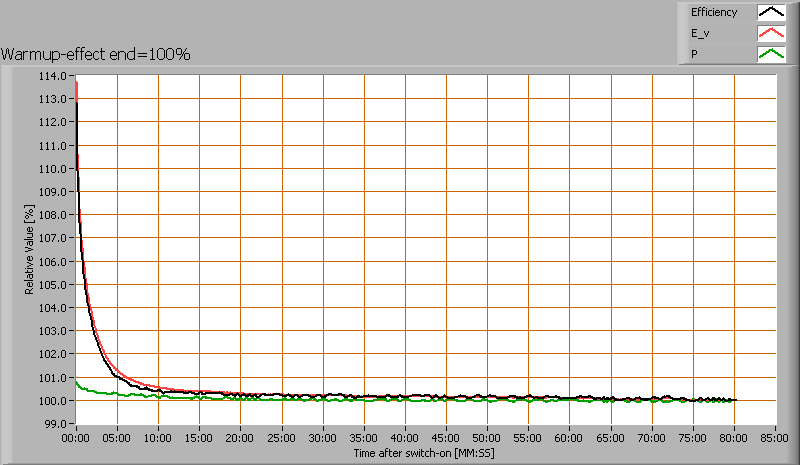Click the 107.0 Y-axis tick label
This screenshot has height=465, width=800.
point(53,238)
